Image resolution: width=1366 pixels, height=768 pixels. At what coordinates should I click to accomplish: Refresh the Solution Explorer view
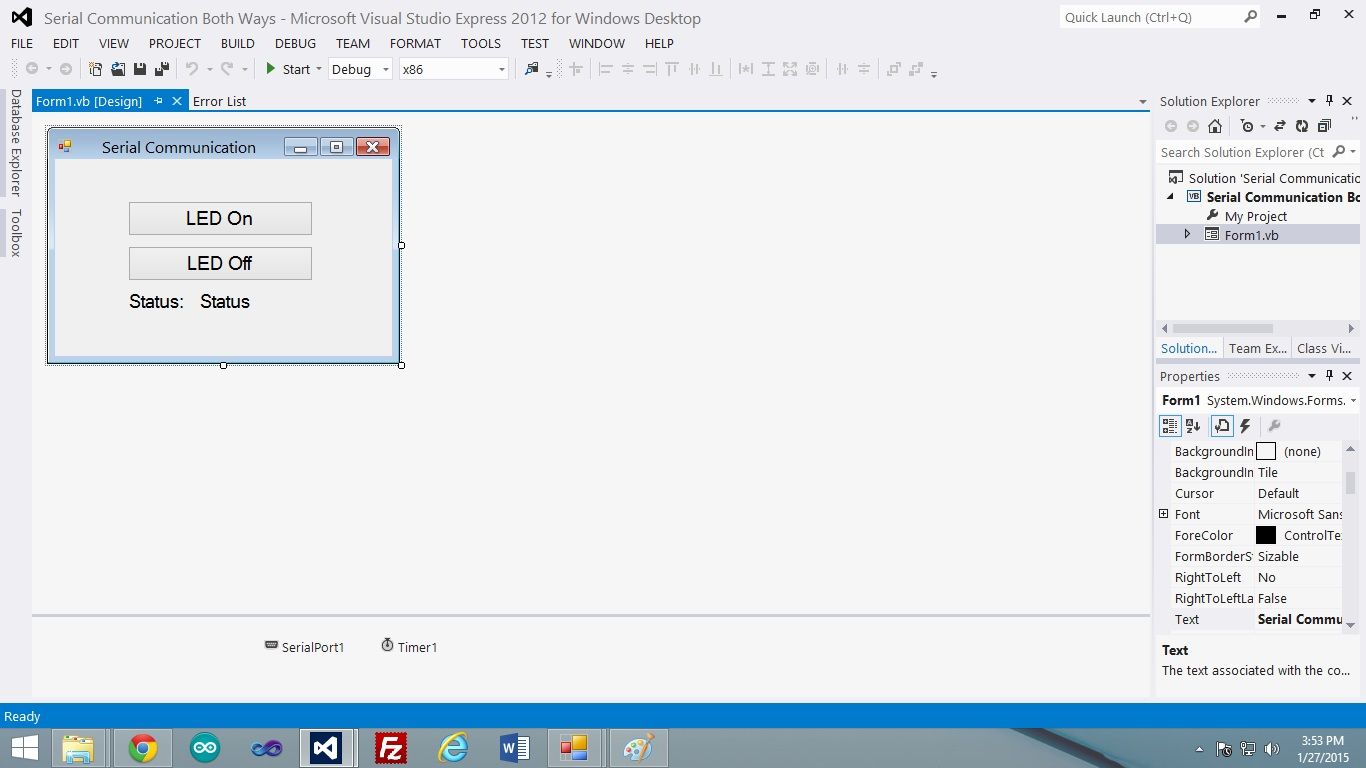point(1303,125)
